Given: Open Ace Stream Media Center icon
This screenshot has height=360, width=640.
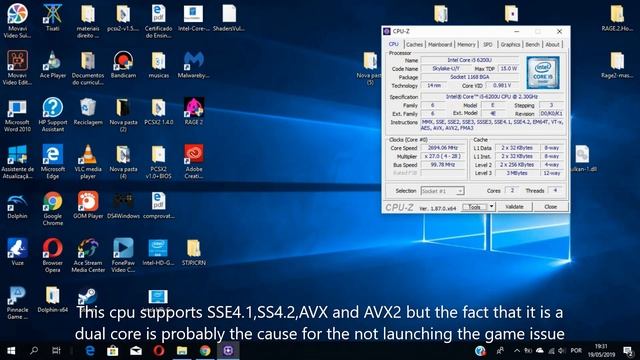Looking at the screenshot, I should pyautogui.click(x=88, y=255).
